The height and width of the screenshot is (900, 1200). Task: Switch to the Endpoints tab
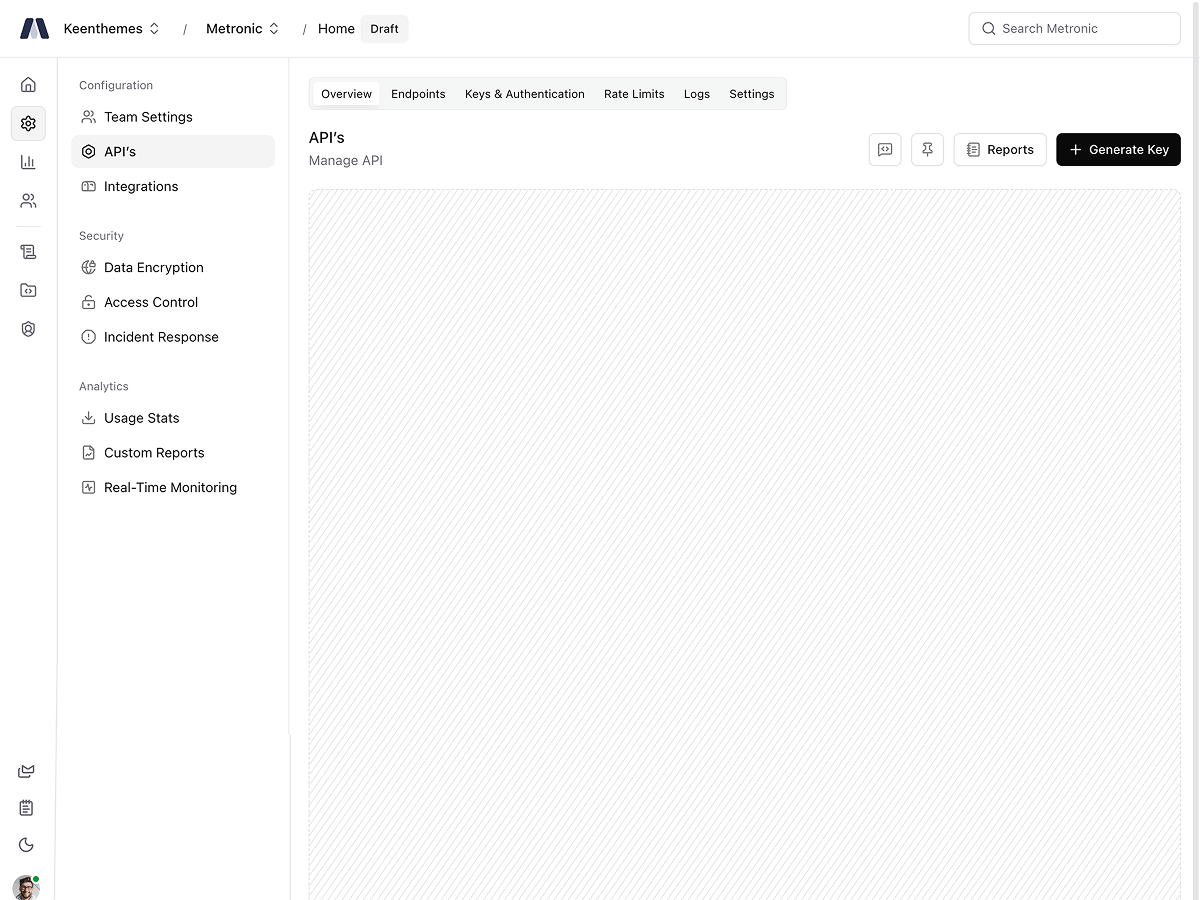point(418,94)
